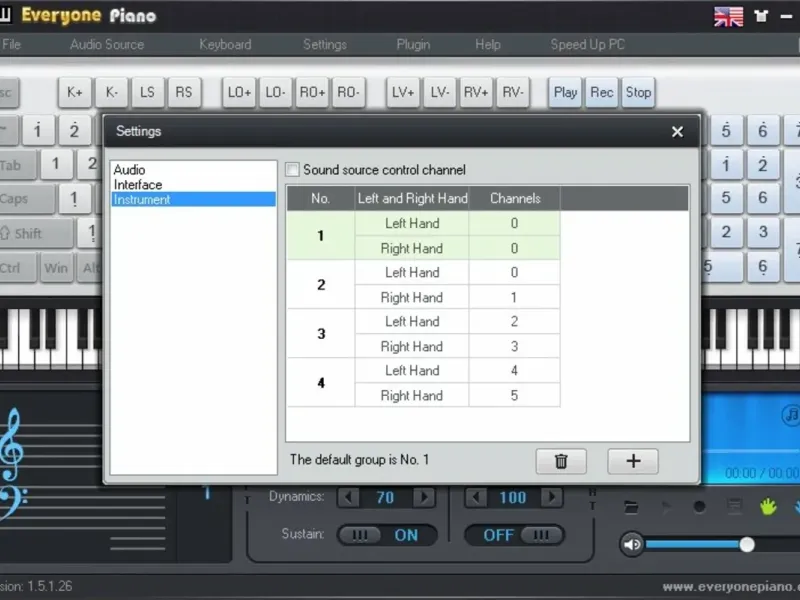The height and width of the screenshot is (600, 800).
Task: Click the playlist icon in player panel
Action: pos(734,507)
